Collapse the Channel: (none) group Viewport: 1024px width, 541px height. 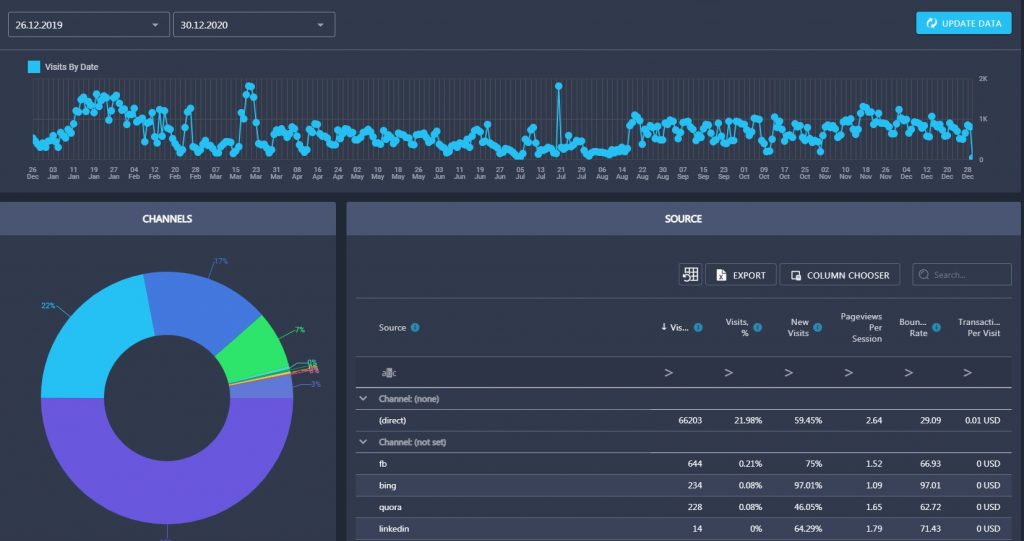coord(363,399)
